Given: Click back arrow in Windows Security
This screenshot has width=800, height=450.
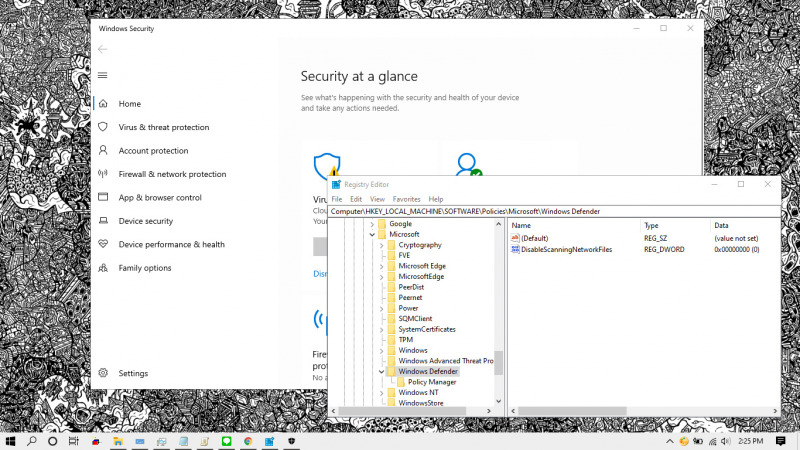Looking at the screenshot, I should 103,49.
